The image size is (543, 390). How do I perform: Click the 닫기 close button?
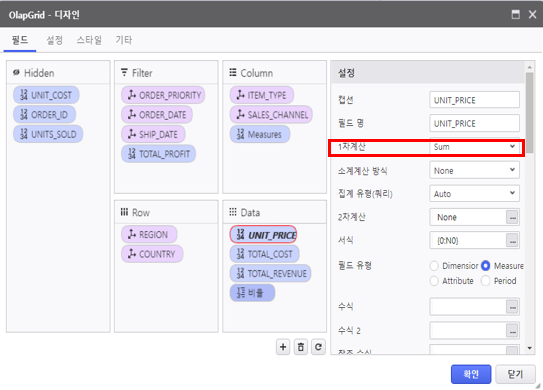click(x=515, y=374)
